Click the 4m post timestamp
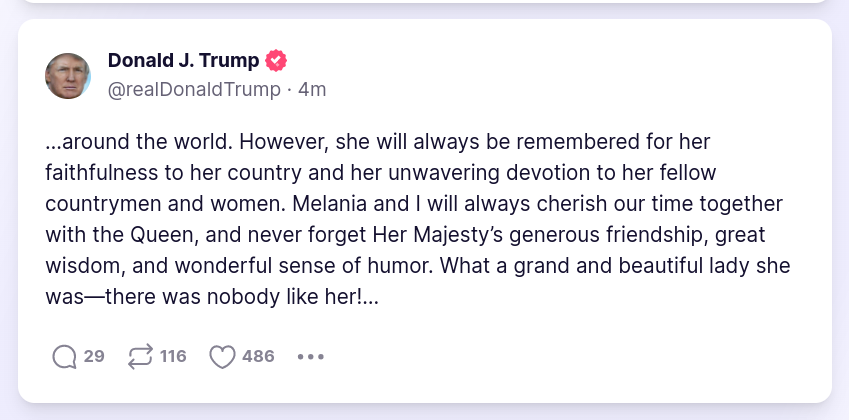This screenshot has height=420, width=849. (x=312, y=89)
